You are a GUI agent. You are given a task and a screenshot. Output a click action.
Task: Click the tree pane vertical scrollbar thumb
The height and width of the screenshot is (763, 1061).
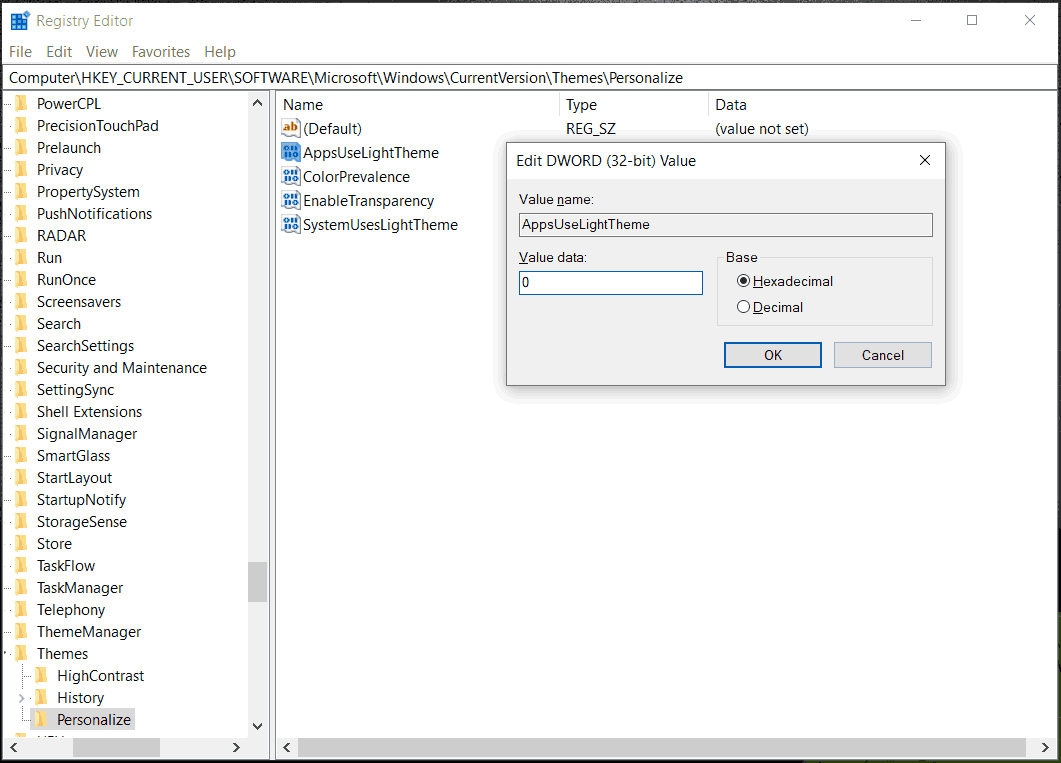(x=257, y=582)
